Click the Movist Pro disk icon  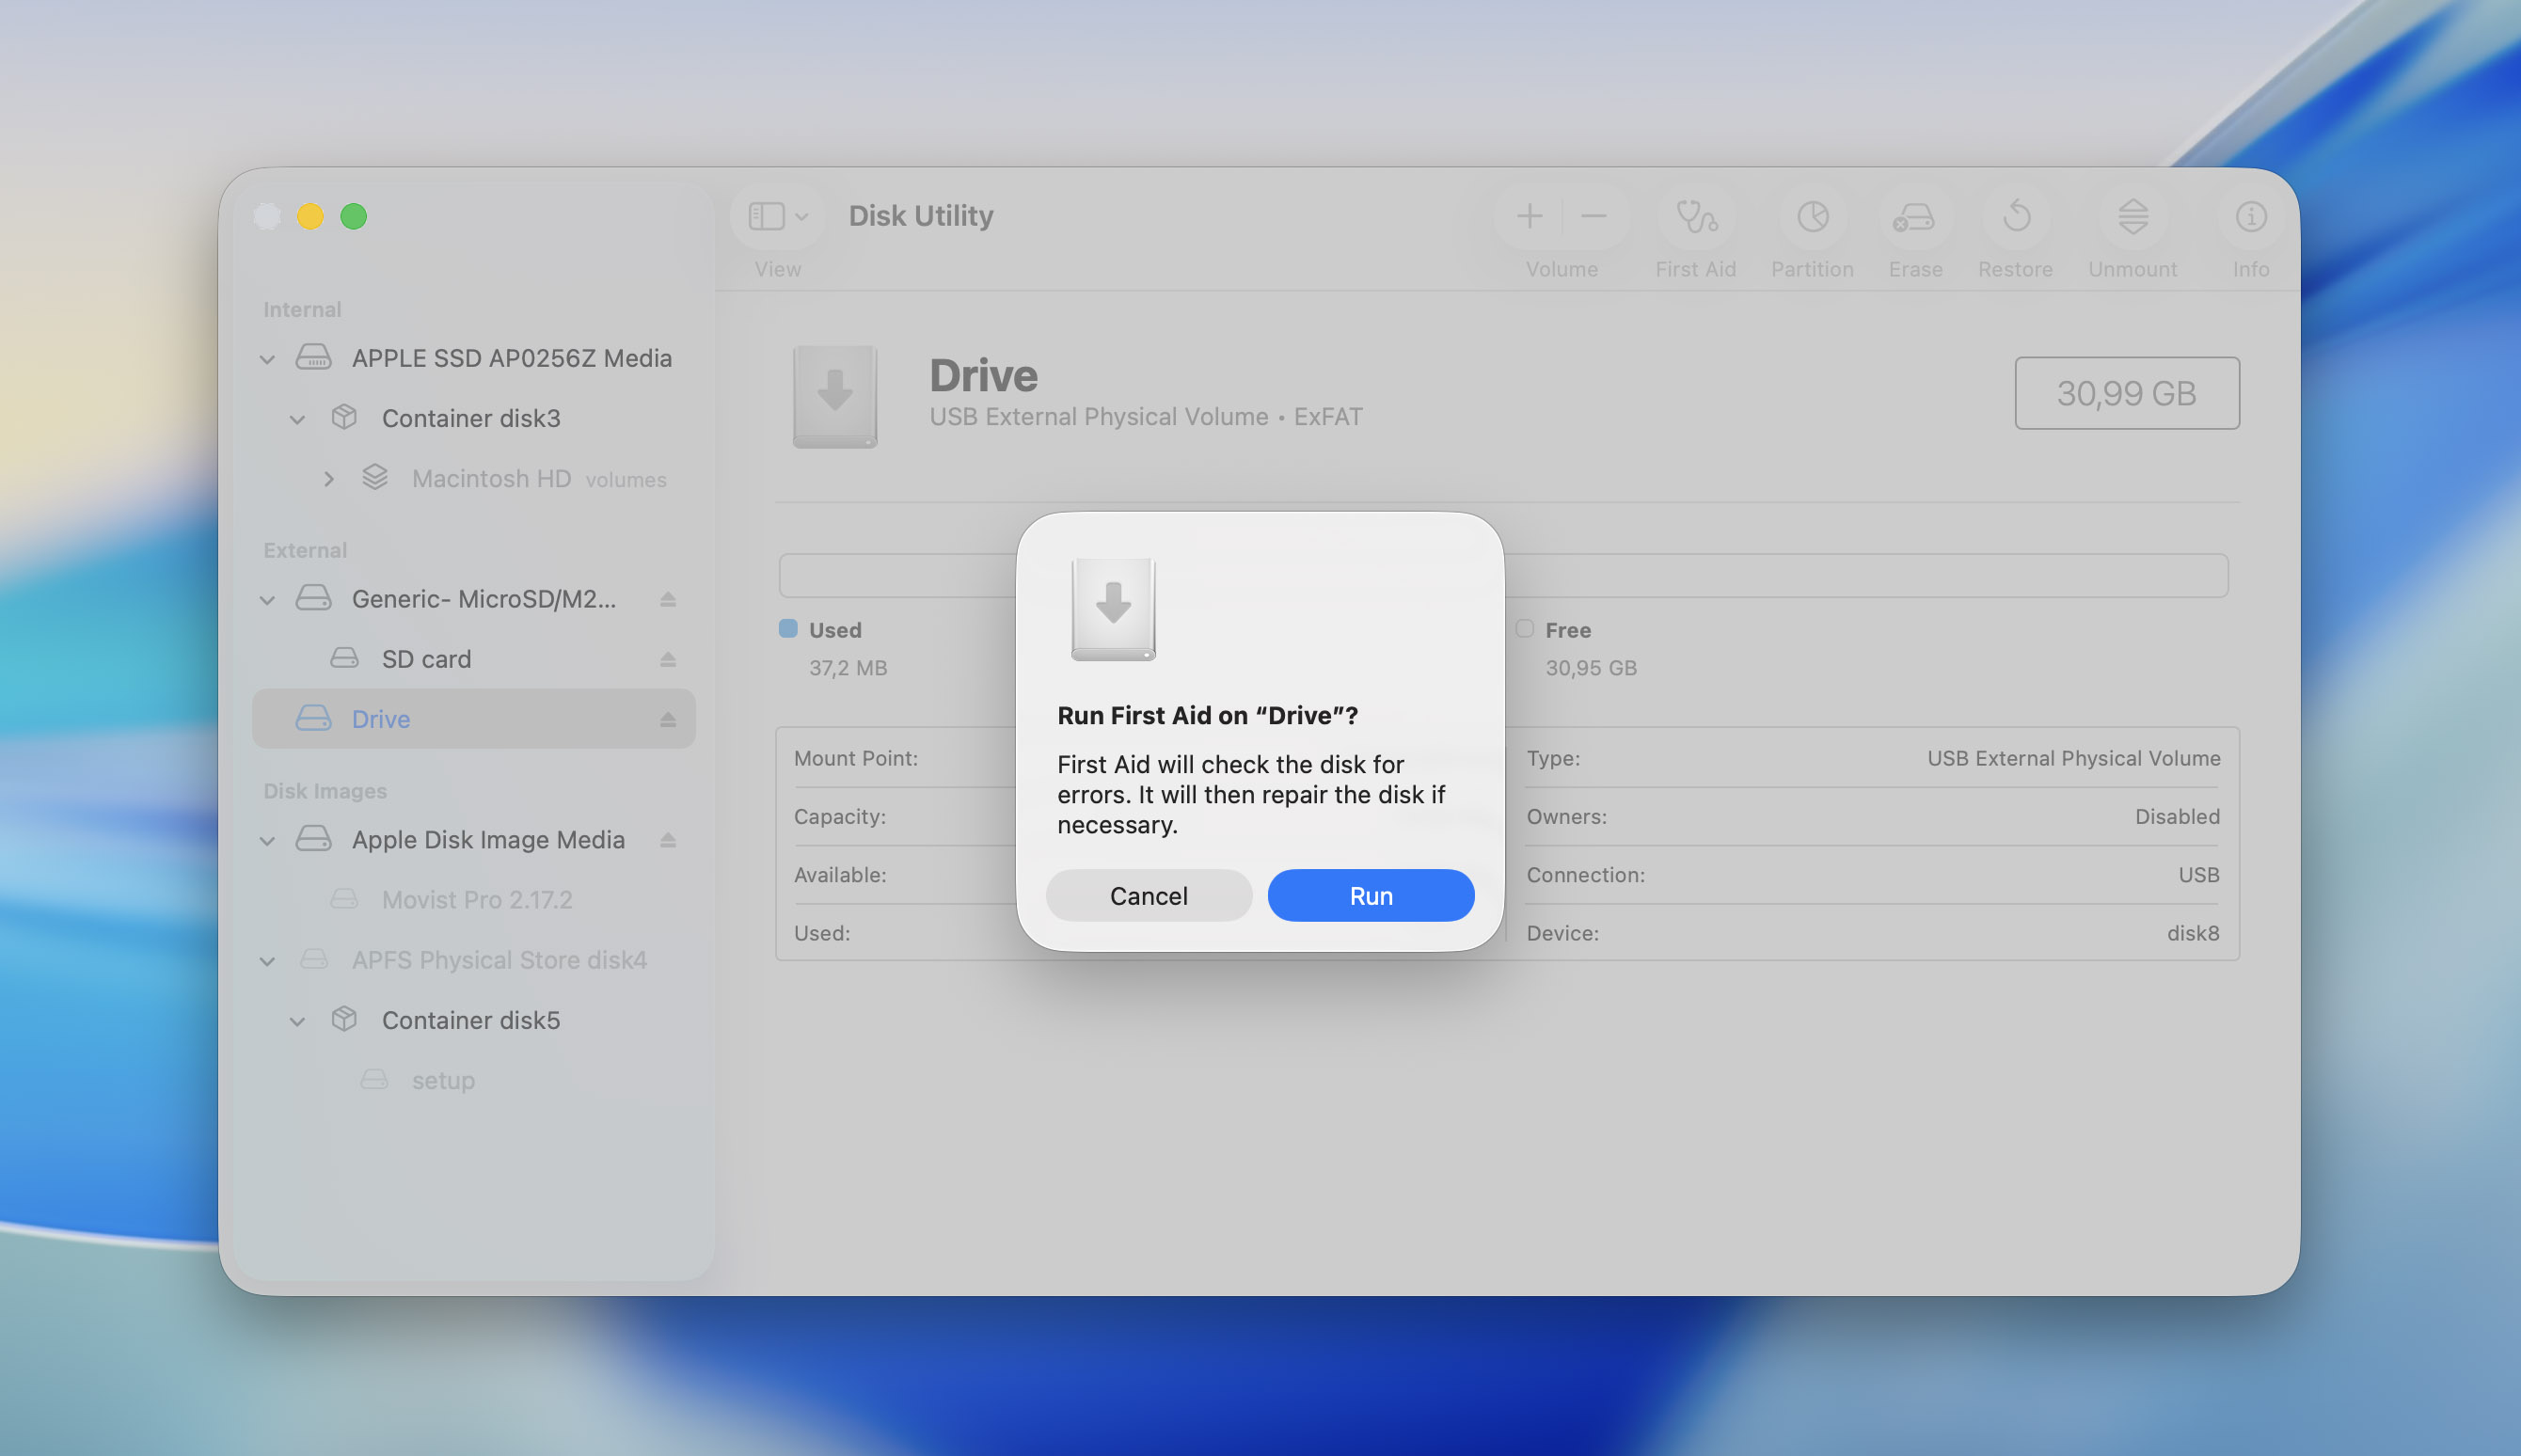point(344,899)
